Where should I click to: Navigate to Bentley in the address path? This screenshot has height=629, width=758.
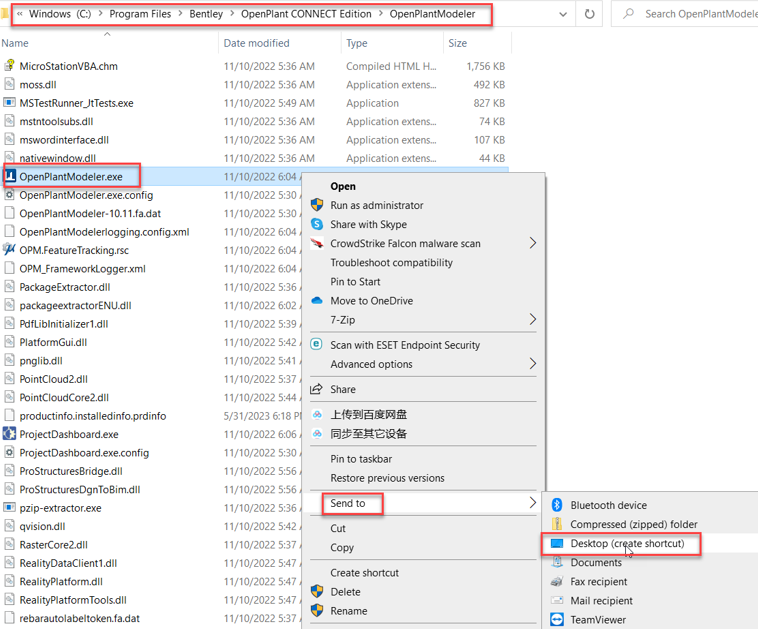point(206,14)
